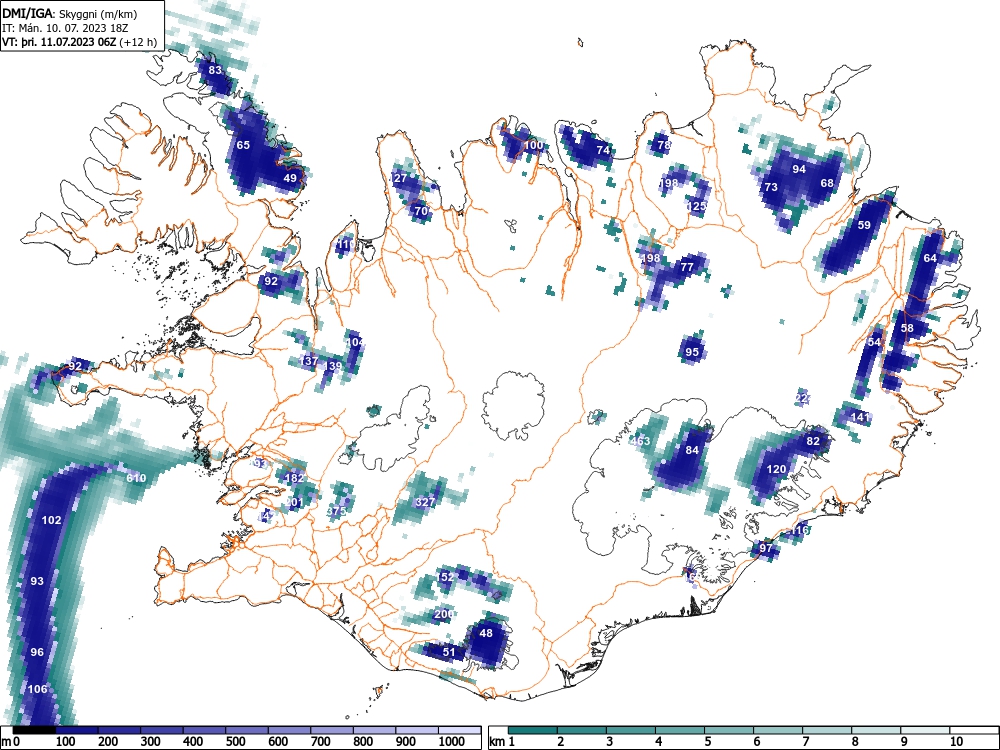Click the value 78 on the map

coord(665,145)
